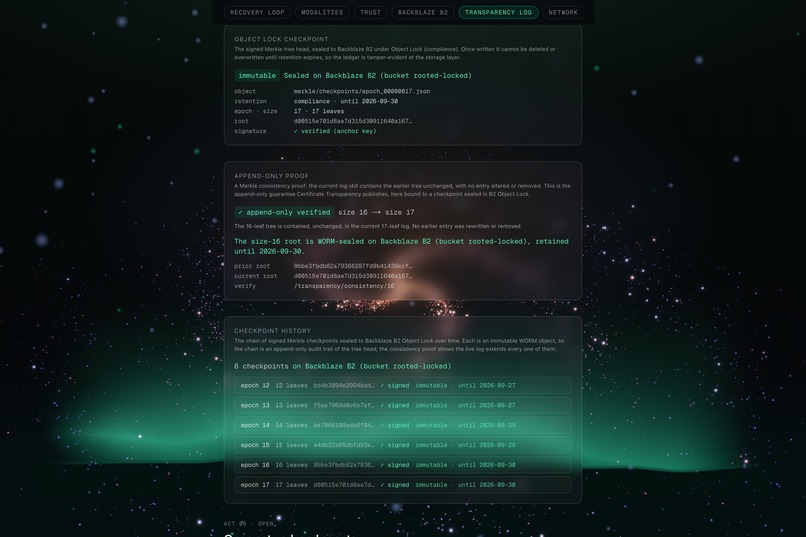Click the hash bd4b3094e2994bad in epoch 12 row

click(344, 385)
